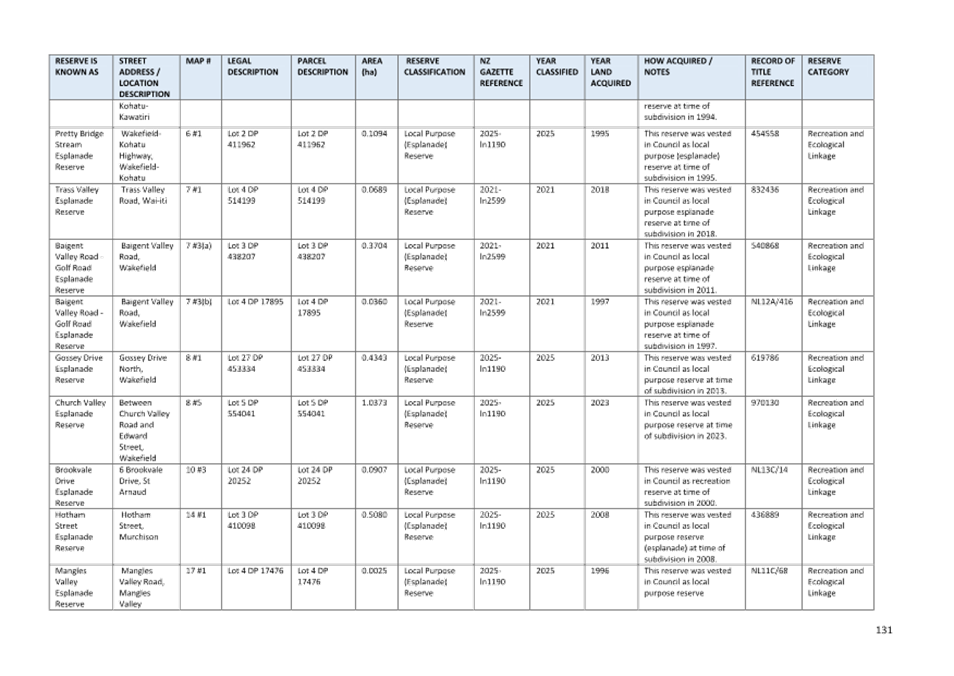Click the Area value in the bottom table row

click(374, 571)
